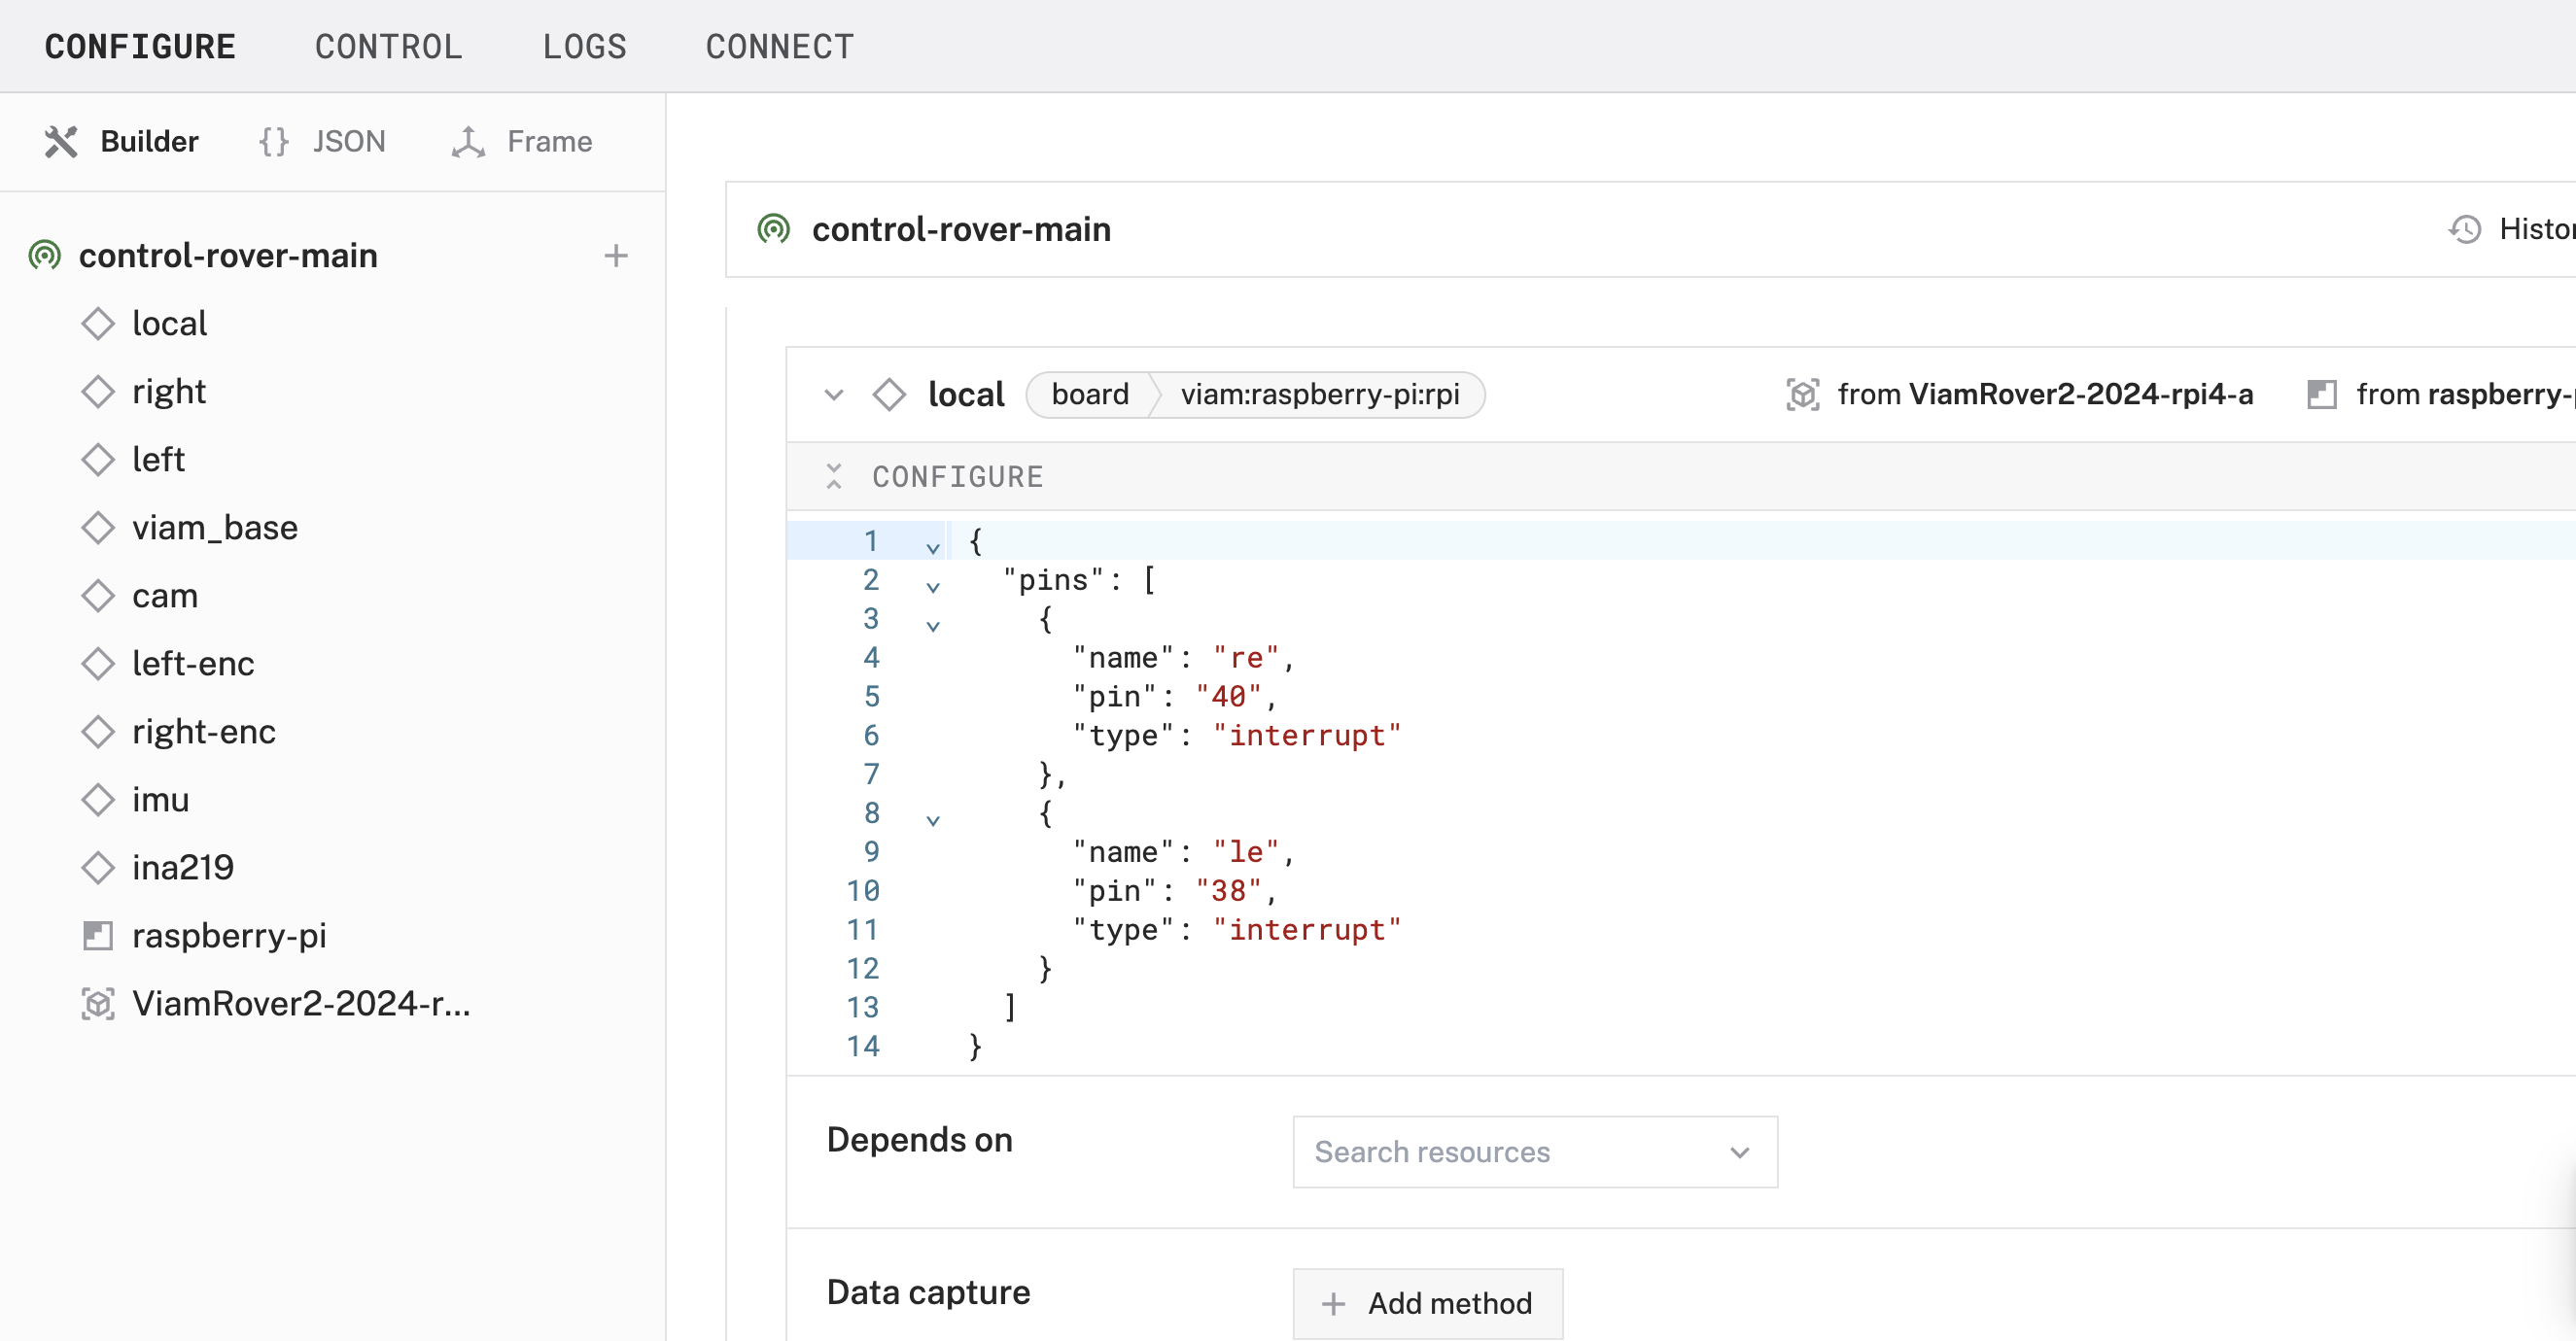Click the ViamRover2-2024-r... module icon
The image size is (2576, 1341).
tap(97, 1004)
